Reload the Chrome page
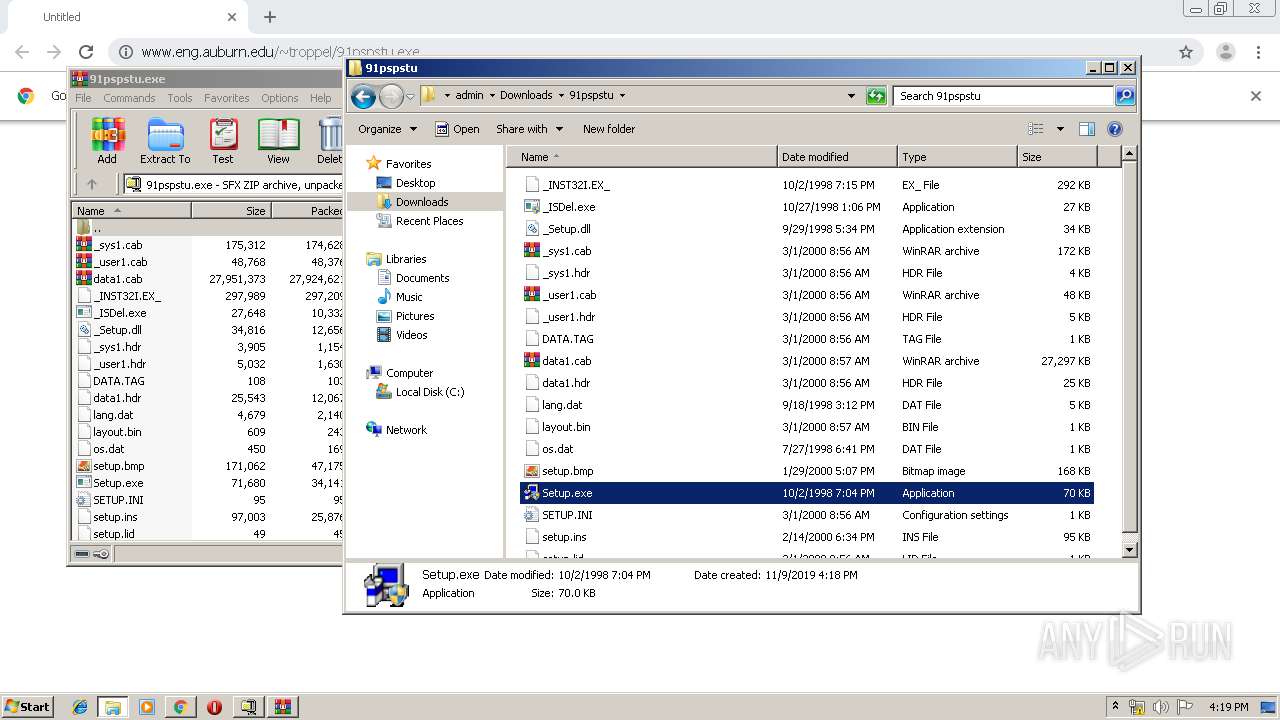This screenshot has height=720, width=1280. click(86, 52)
